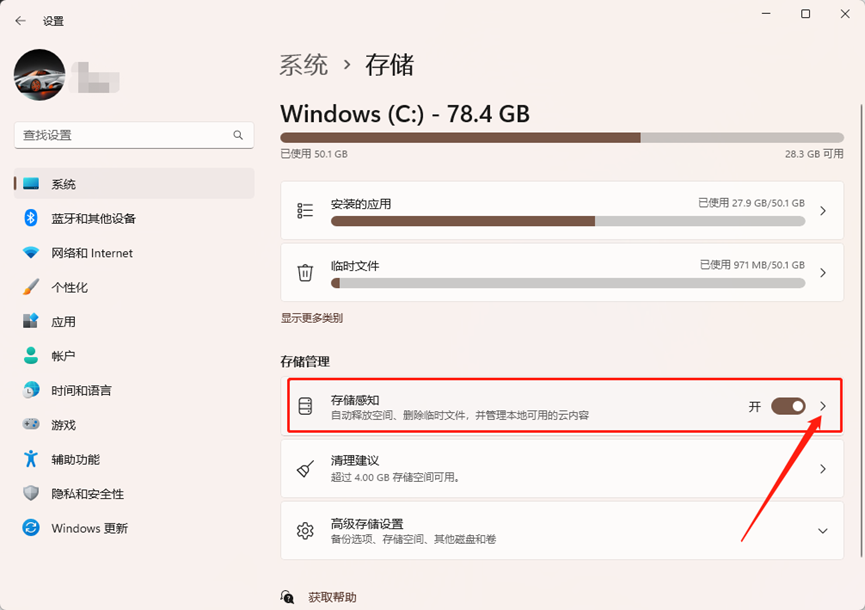Select the Apps item in the sidebar
The height and width of the screenshot is (610, 865).
pos(63,322)
